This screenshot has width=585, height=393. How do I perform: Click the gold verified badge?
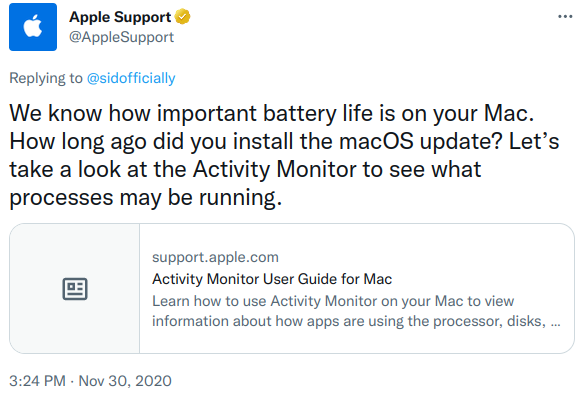[x=182, y=17]
